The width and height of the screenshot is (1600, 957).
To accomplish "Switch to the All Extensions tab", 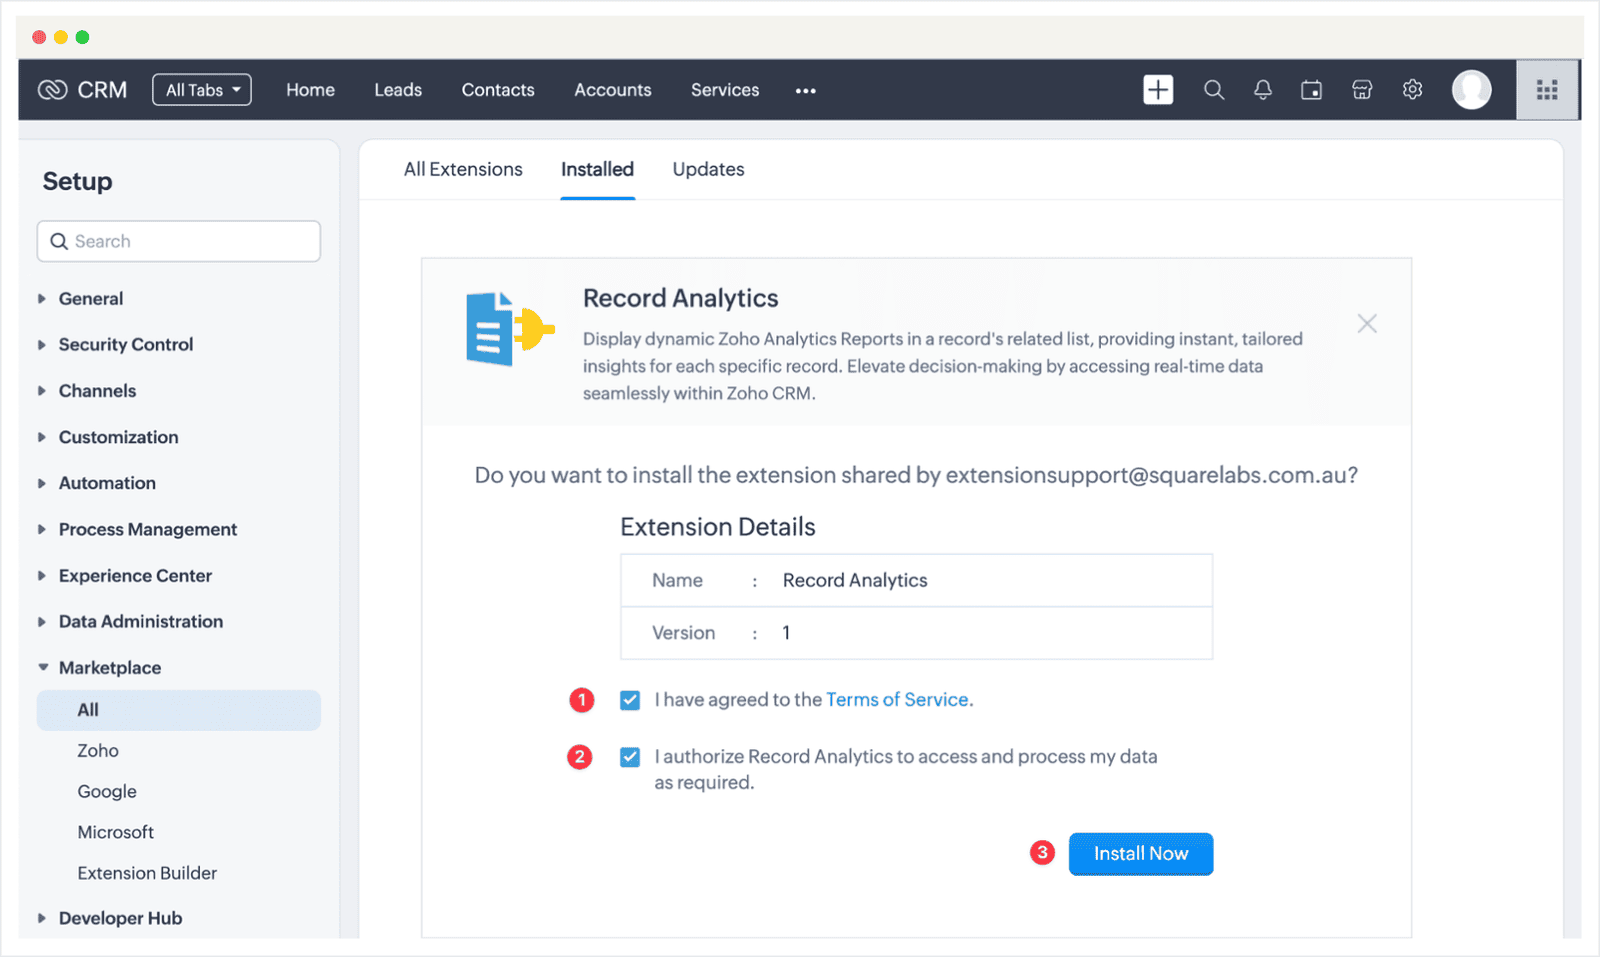I will pyautogui.click(x=463, y=170).
